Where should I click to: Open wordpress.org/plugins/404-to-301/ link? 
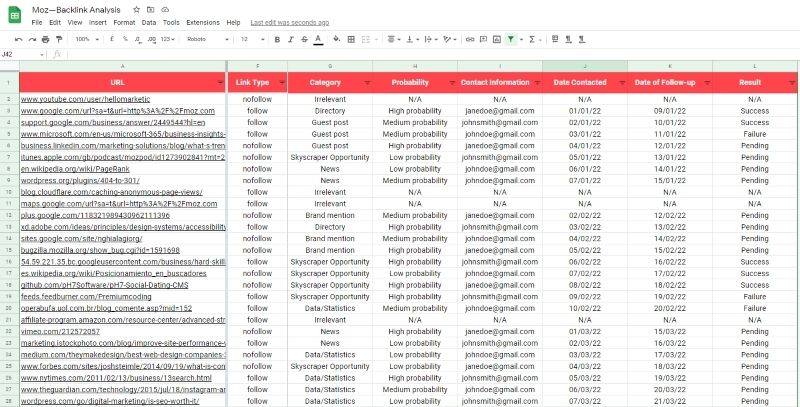pyautogui.click(x=80, y=181)
